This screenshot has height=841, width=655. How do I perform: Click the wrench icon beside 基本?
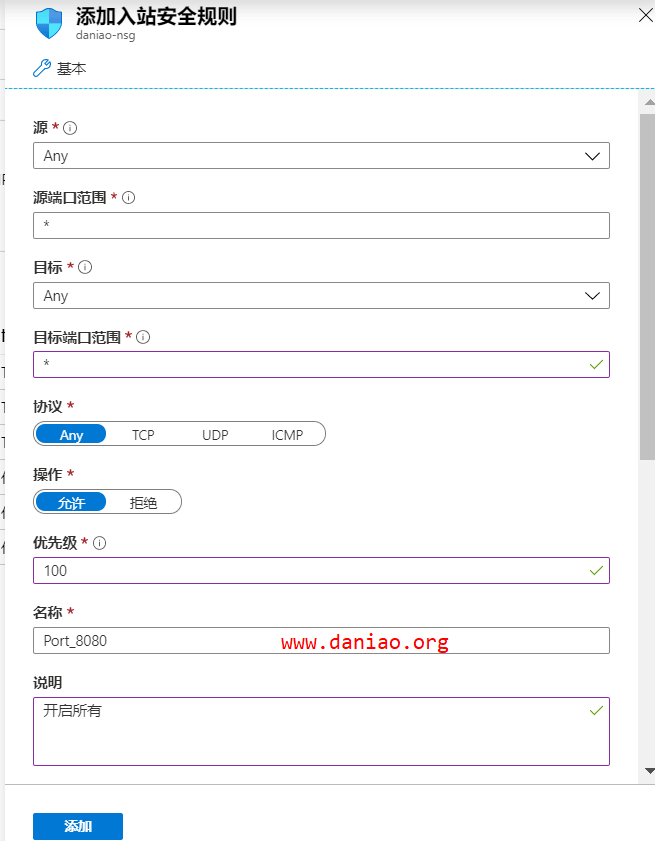(41, 68)
